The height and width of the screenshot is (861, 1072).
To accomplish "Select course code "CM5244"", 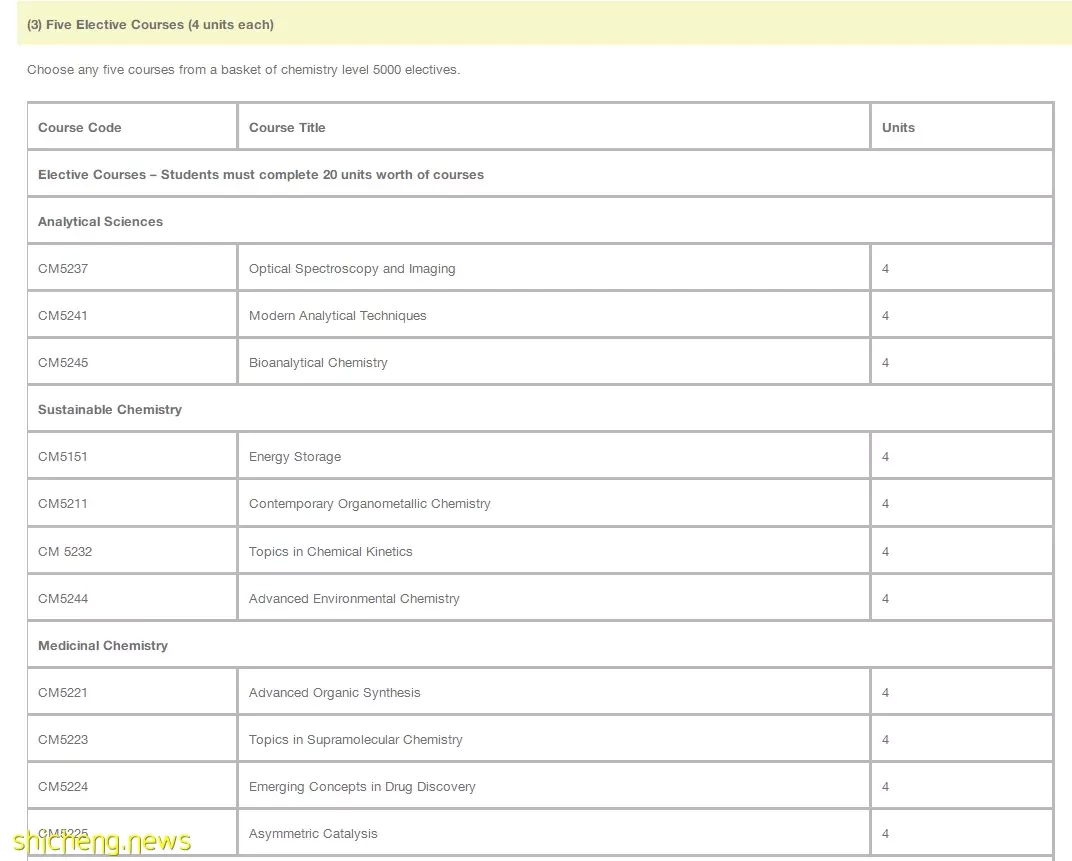I will (63, 599).
